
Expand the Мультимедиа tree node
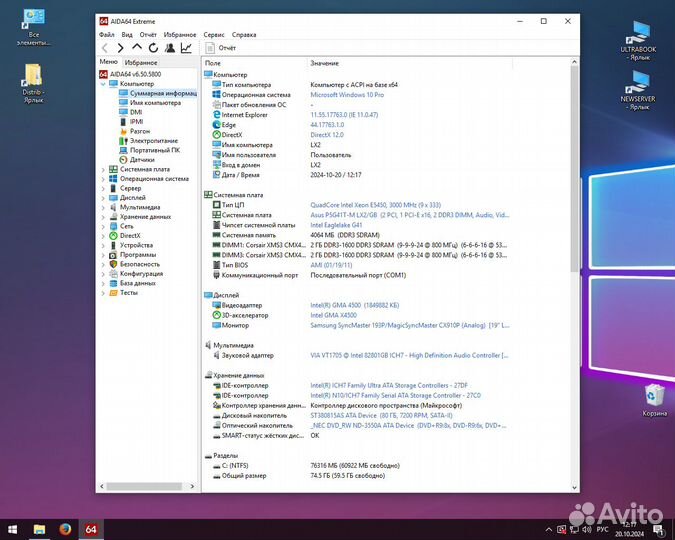103,208
